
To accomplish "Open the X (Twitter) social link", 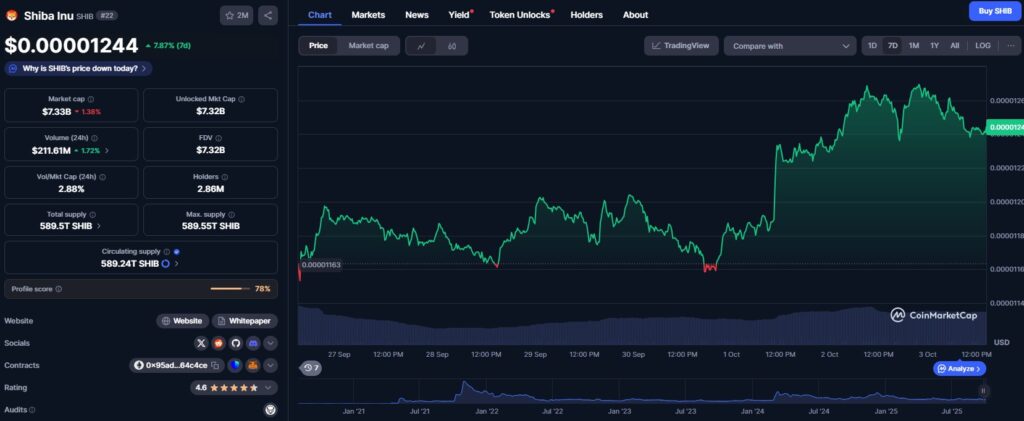I will coord(202,343).
